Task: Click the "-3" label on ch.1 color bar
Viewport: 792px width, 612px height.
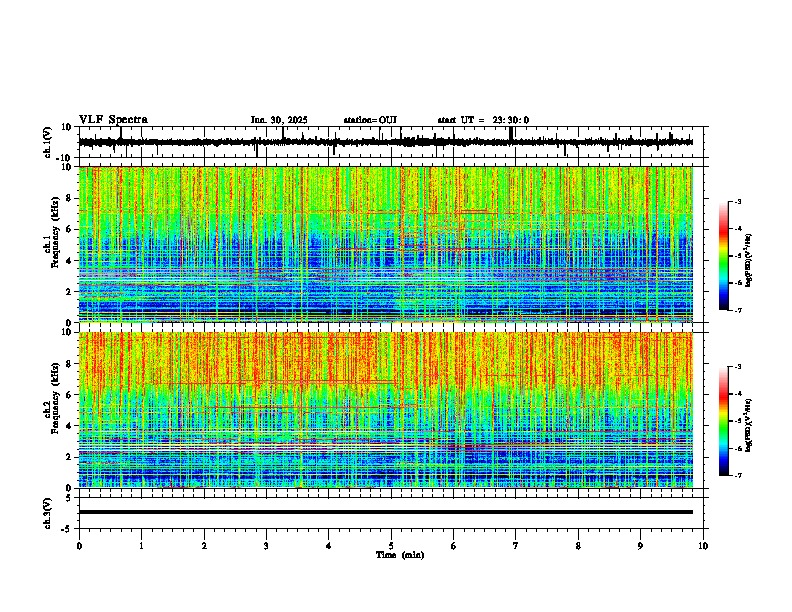Action: click(x=737, y=201)
